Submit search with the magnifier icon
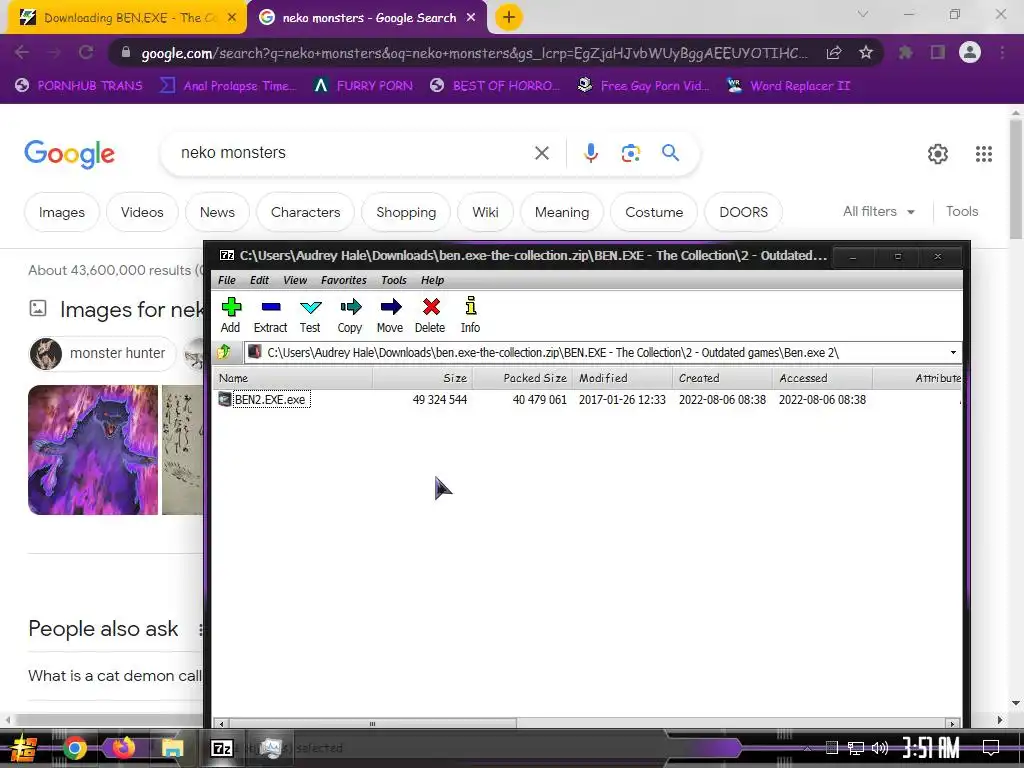The height and width of the screenshot is (768, 1024). [671, 153]
